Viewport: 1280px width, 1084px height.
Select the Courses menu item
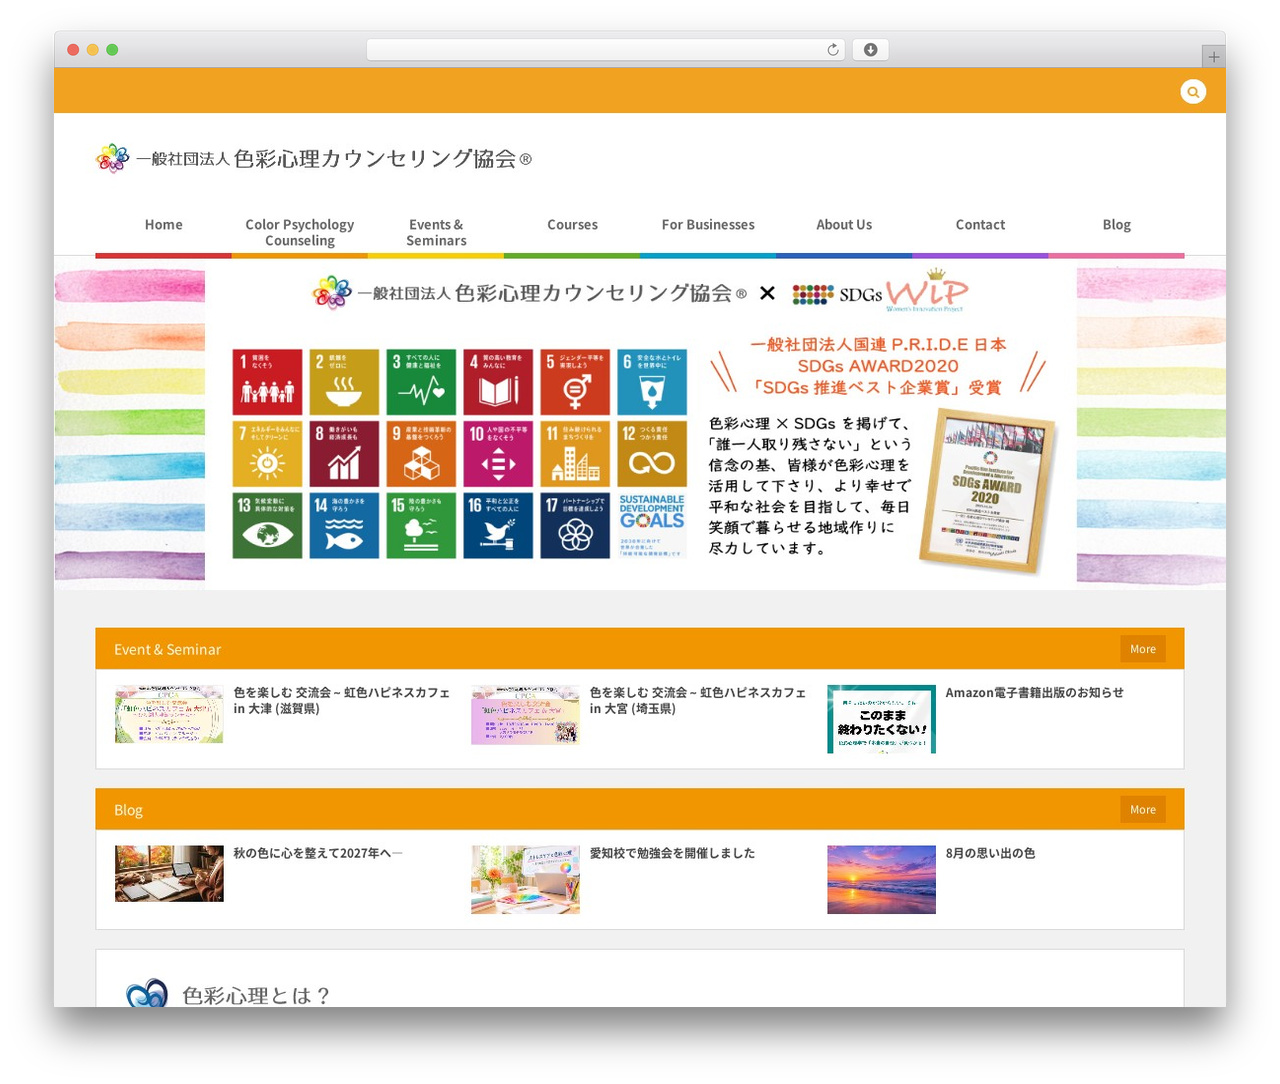(x=572, y=225)
